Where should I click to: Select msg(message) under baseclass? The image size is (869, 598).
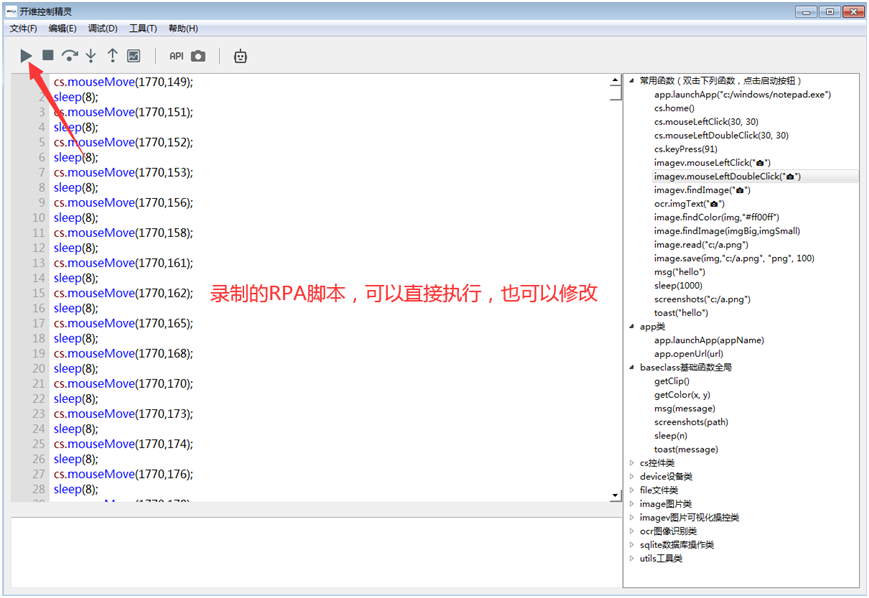(684, 408)
